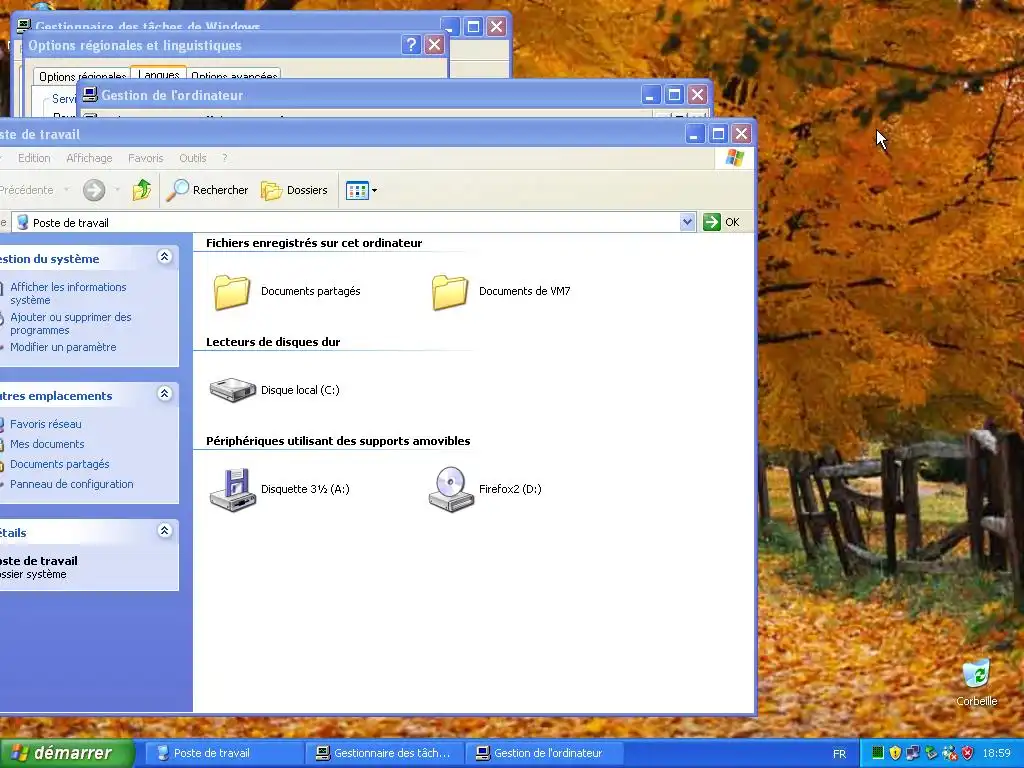Select the Documents de VM7 folder icon
Image resolution: width=1024 pixels, height=768 pixels.
[x=450, y=291]
